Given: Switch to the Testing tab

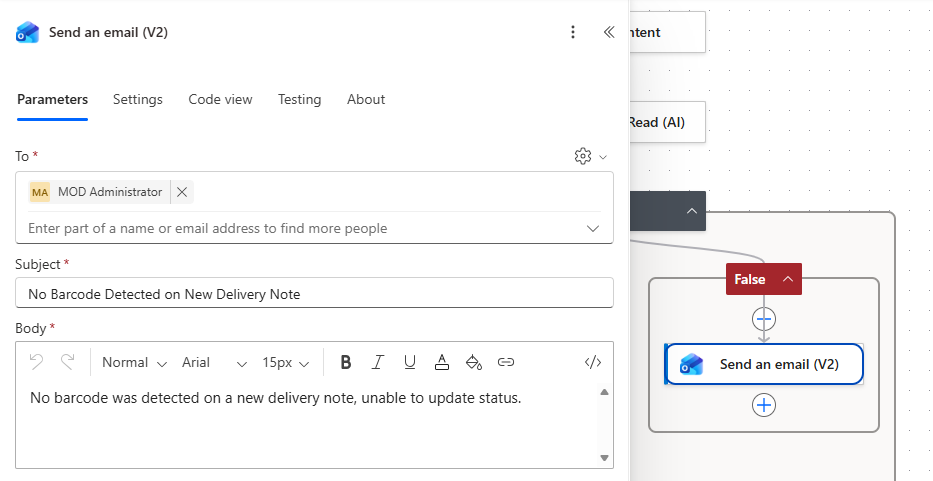Looking at the screenshot, I should 299,99.
